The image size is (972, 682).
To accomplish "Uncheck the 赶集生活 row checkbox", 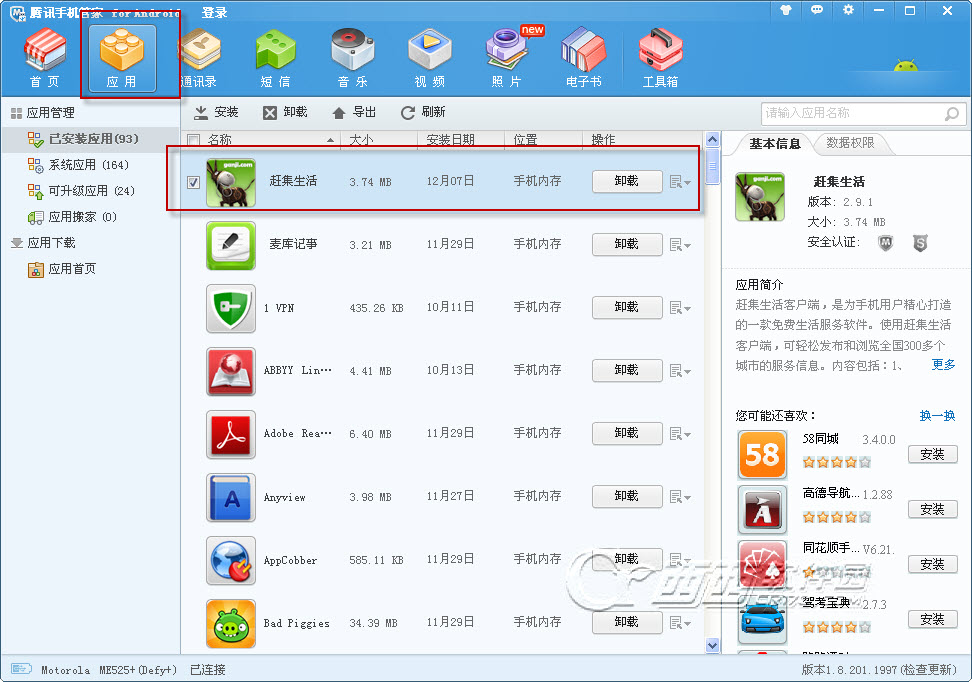I will tap(193, 182).
